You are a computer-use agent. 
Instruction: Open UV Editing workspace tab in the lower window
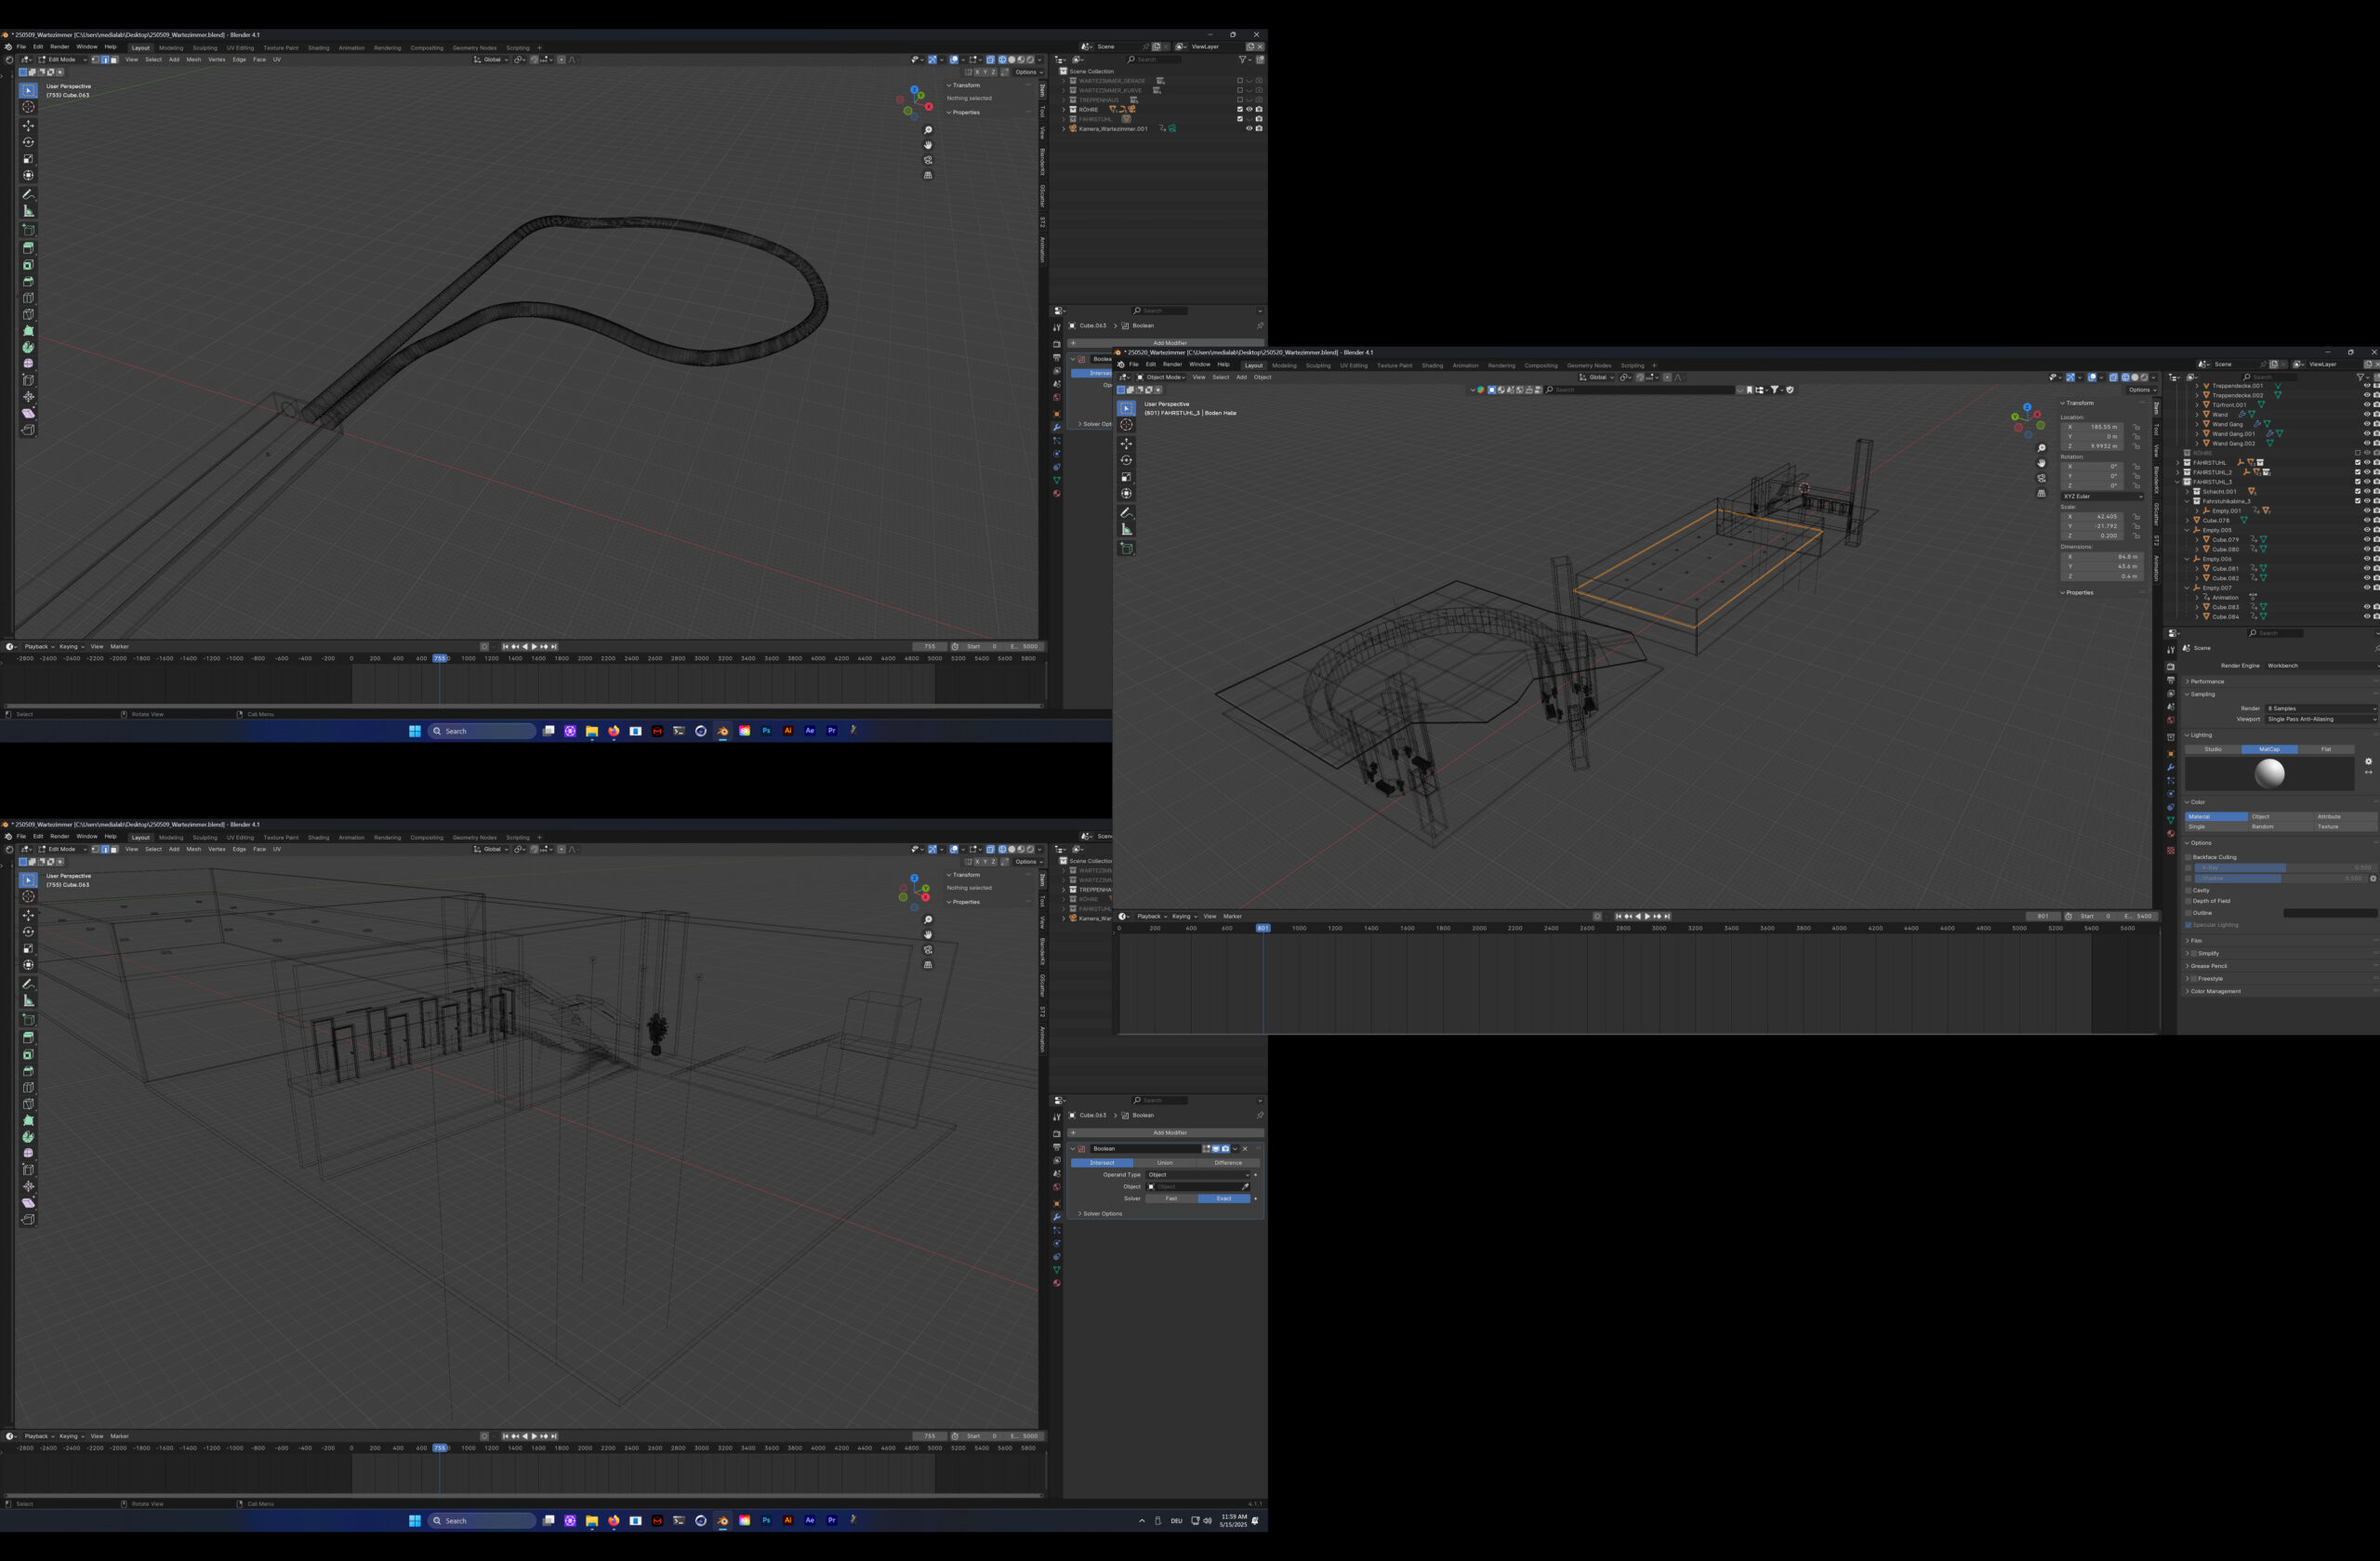tap(240, 838)
